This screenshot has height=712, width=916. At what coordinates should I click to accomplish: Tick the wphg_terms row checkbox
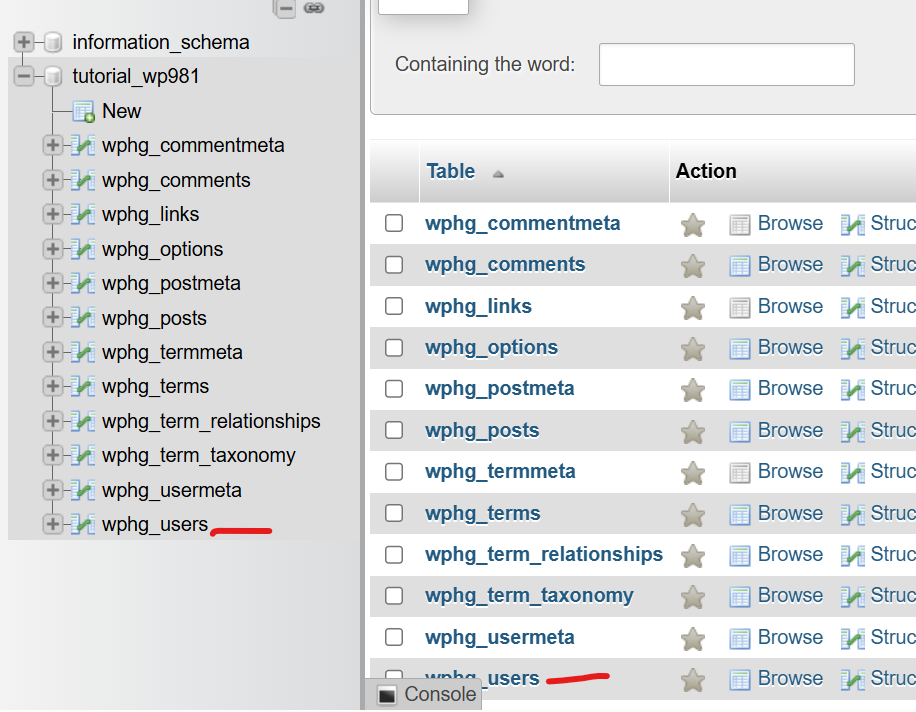[394, 513]
